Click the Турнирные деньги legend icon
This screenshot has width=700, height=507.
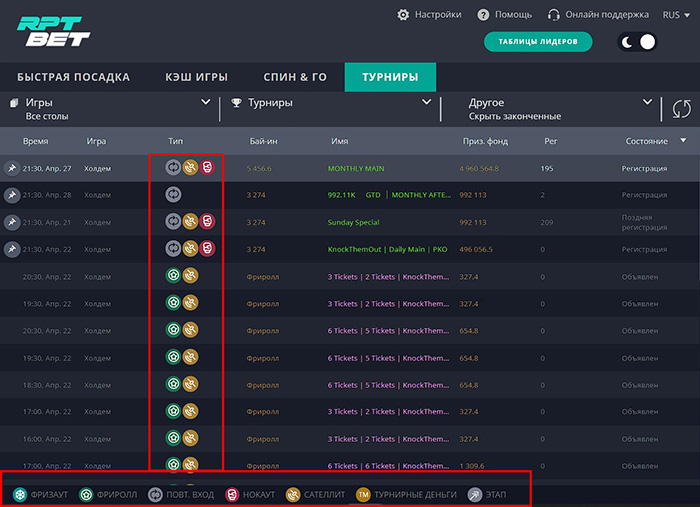[364, 494]
